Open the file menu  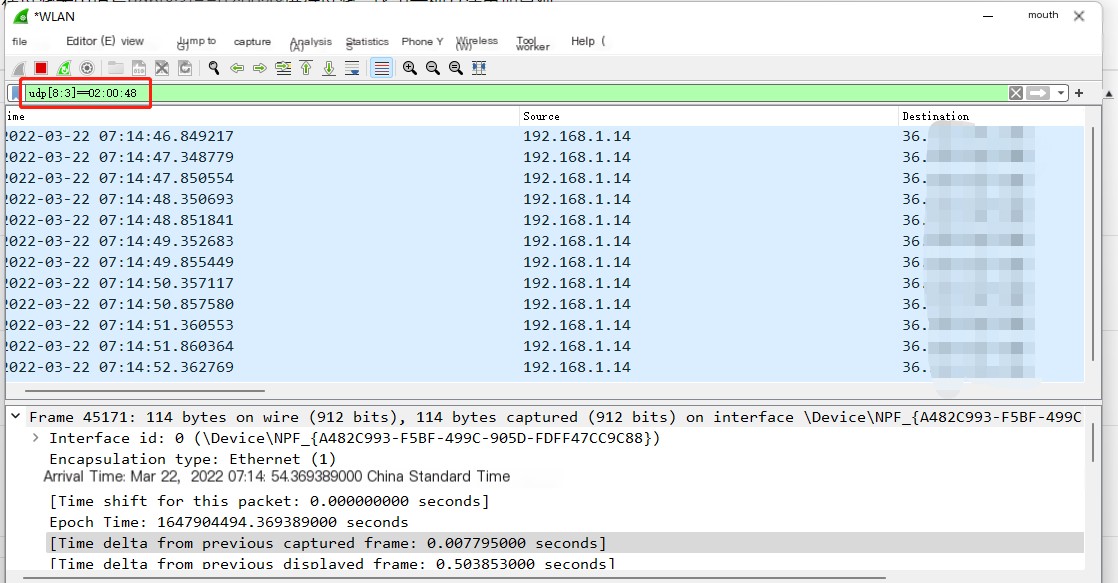click(20, 42)
